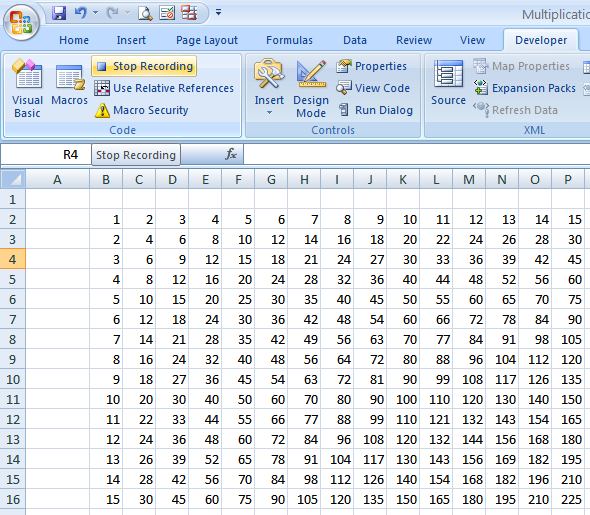590x515 pixels.
Task: Open Print Preview from quick access toolbar
Action: pyautogui.click(x=145, y=13)
